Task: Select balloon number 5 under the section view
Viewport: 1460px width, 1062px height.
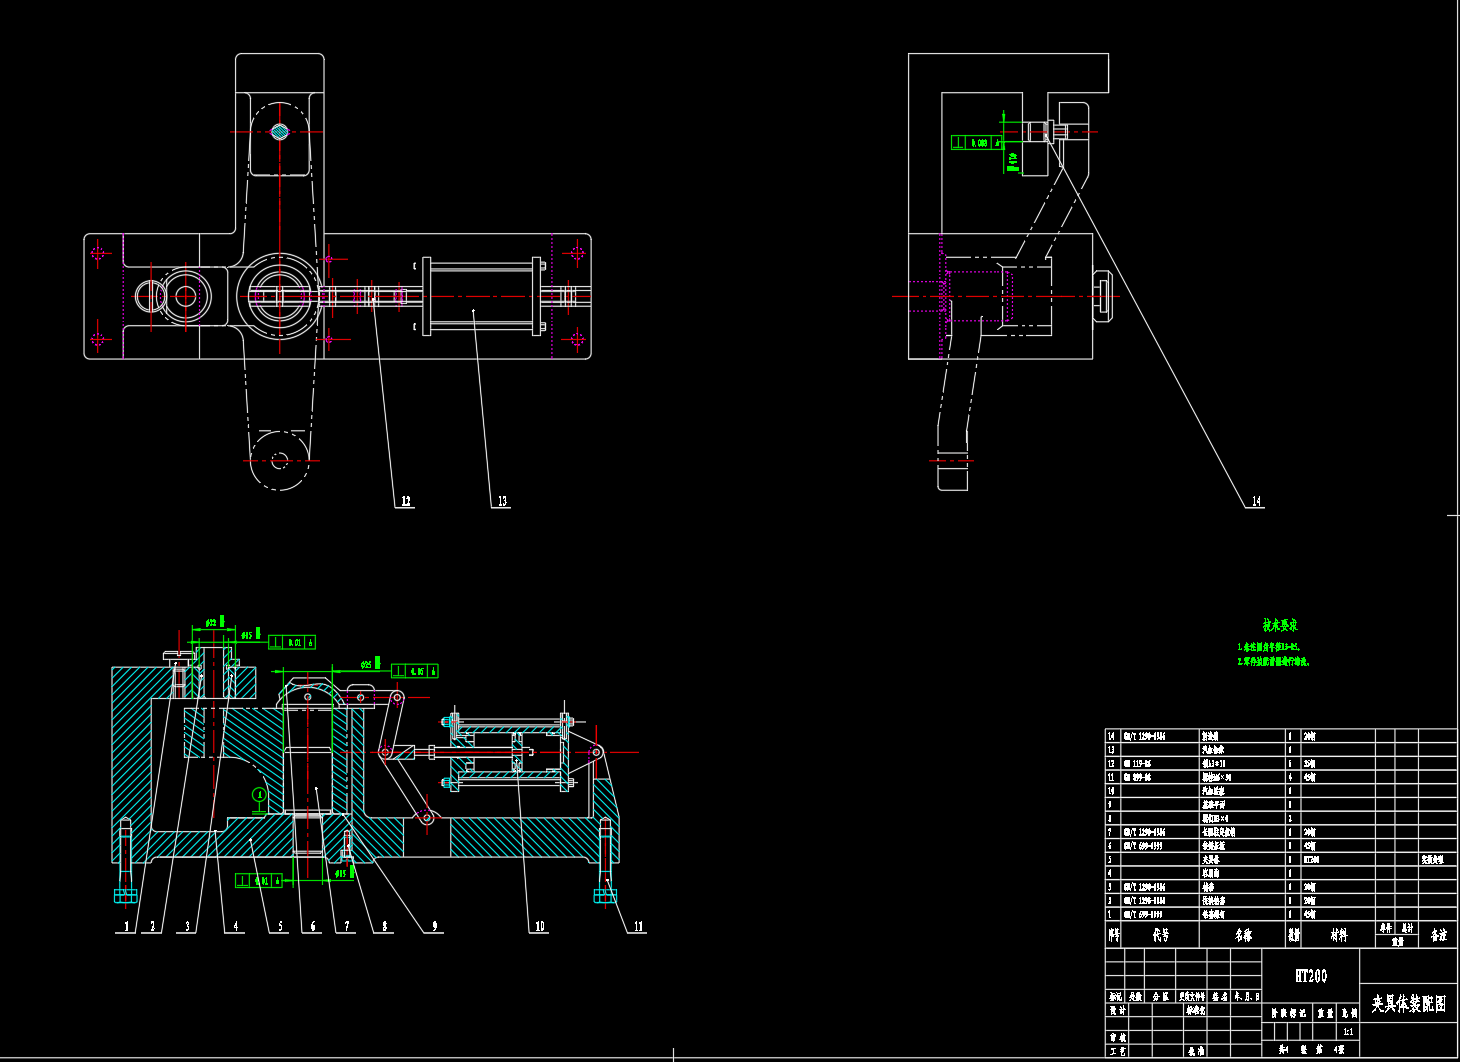Action: click(x=280, y=927)
